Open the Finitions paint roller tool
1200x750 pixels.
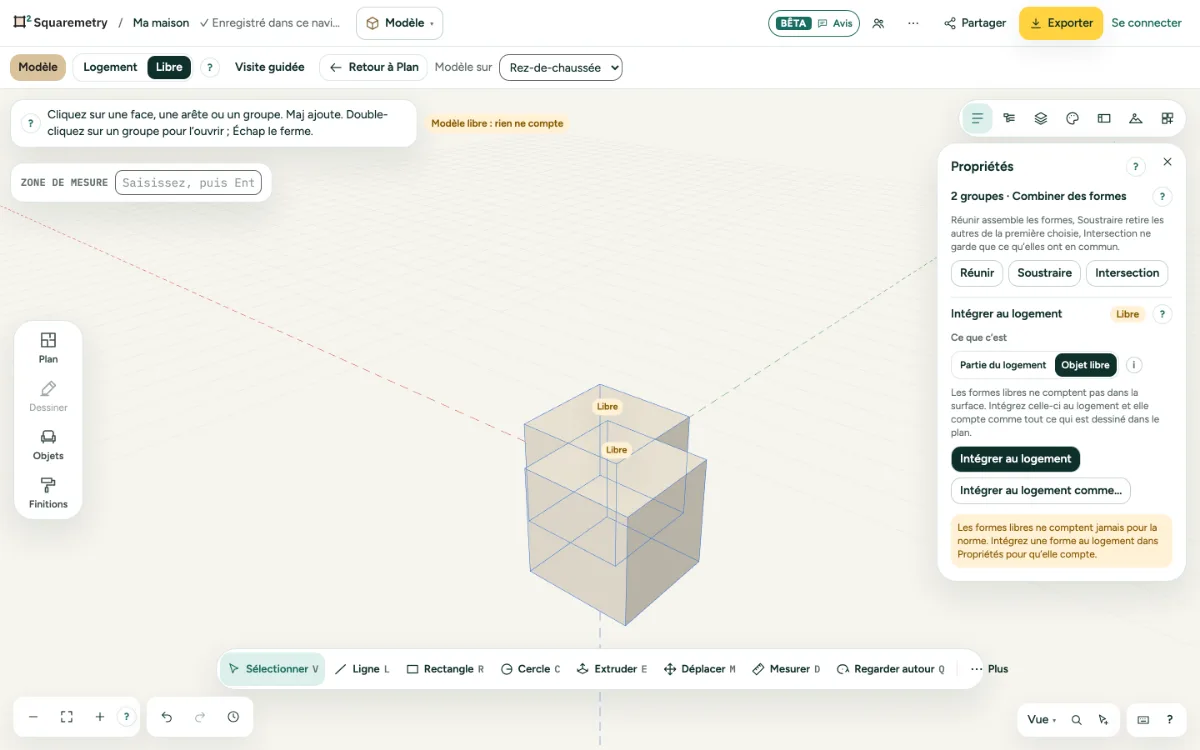click(x=48, y=493)
